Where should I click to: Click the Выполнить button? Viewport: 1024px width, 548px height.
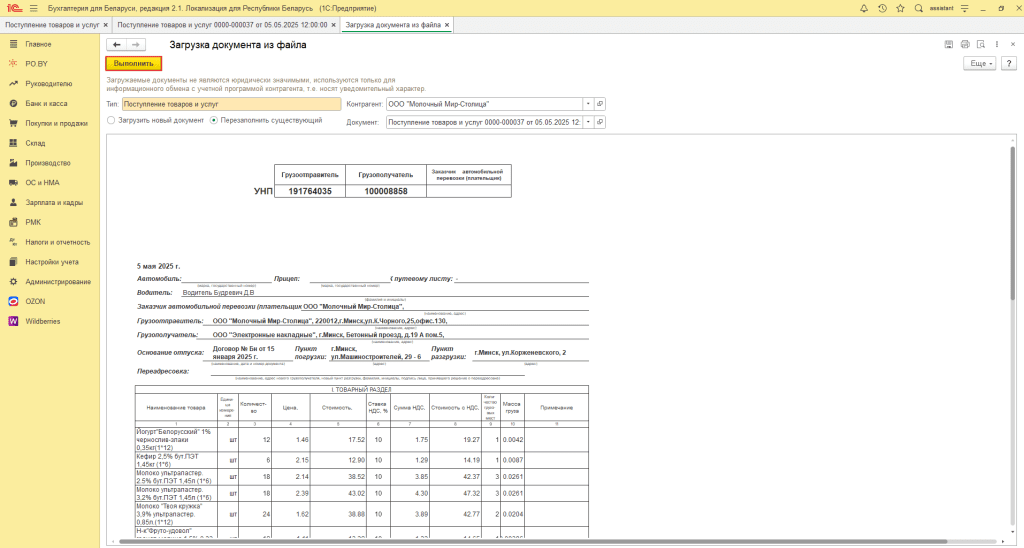click(133, 63)
